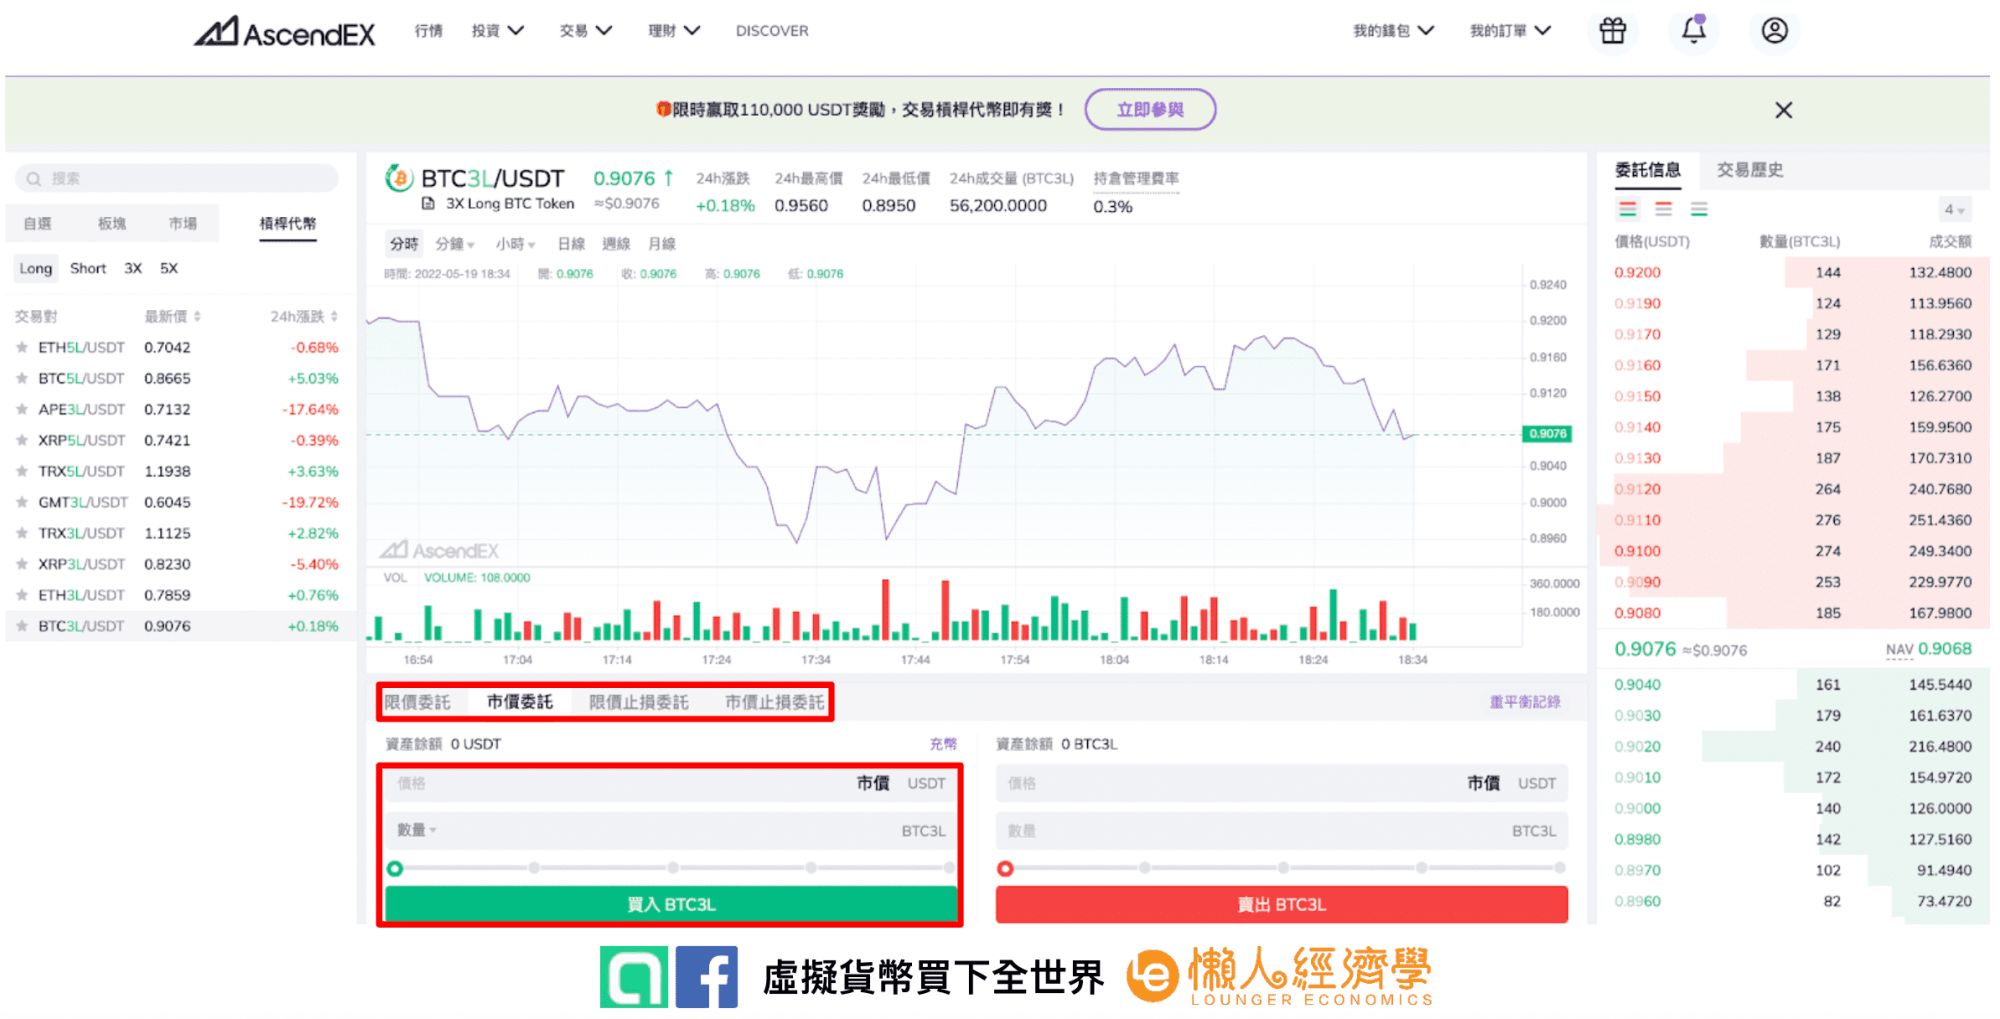Close the promotion banner
The height and width of the screenshot is (1019, 2000).
(x=1783, y=110)
